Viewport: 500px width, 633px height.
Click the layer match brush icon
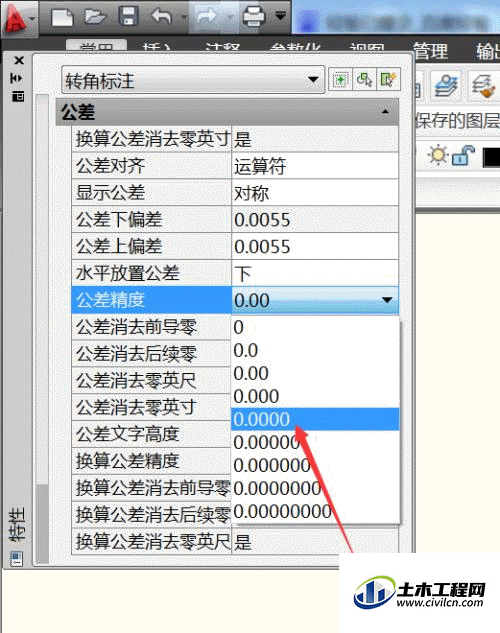pyautogui.click(x=483, y=85)
